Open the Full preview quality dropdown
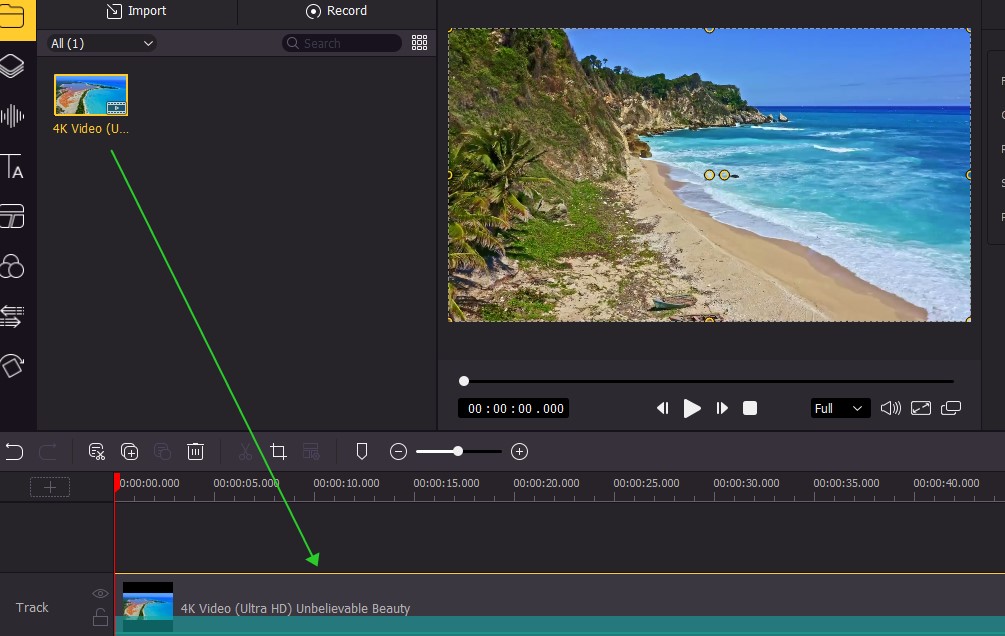Viewport: 1005px width, 636px height. (839, 408)
